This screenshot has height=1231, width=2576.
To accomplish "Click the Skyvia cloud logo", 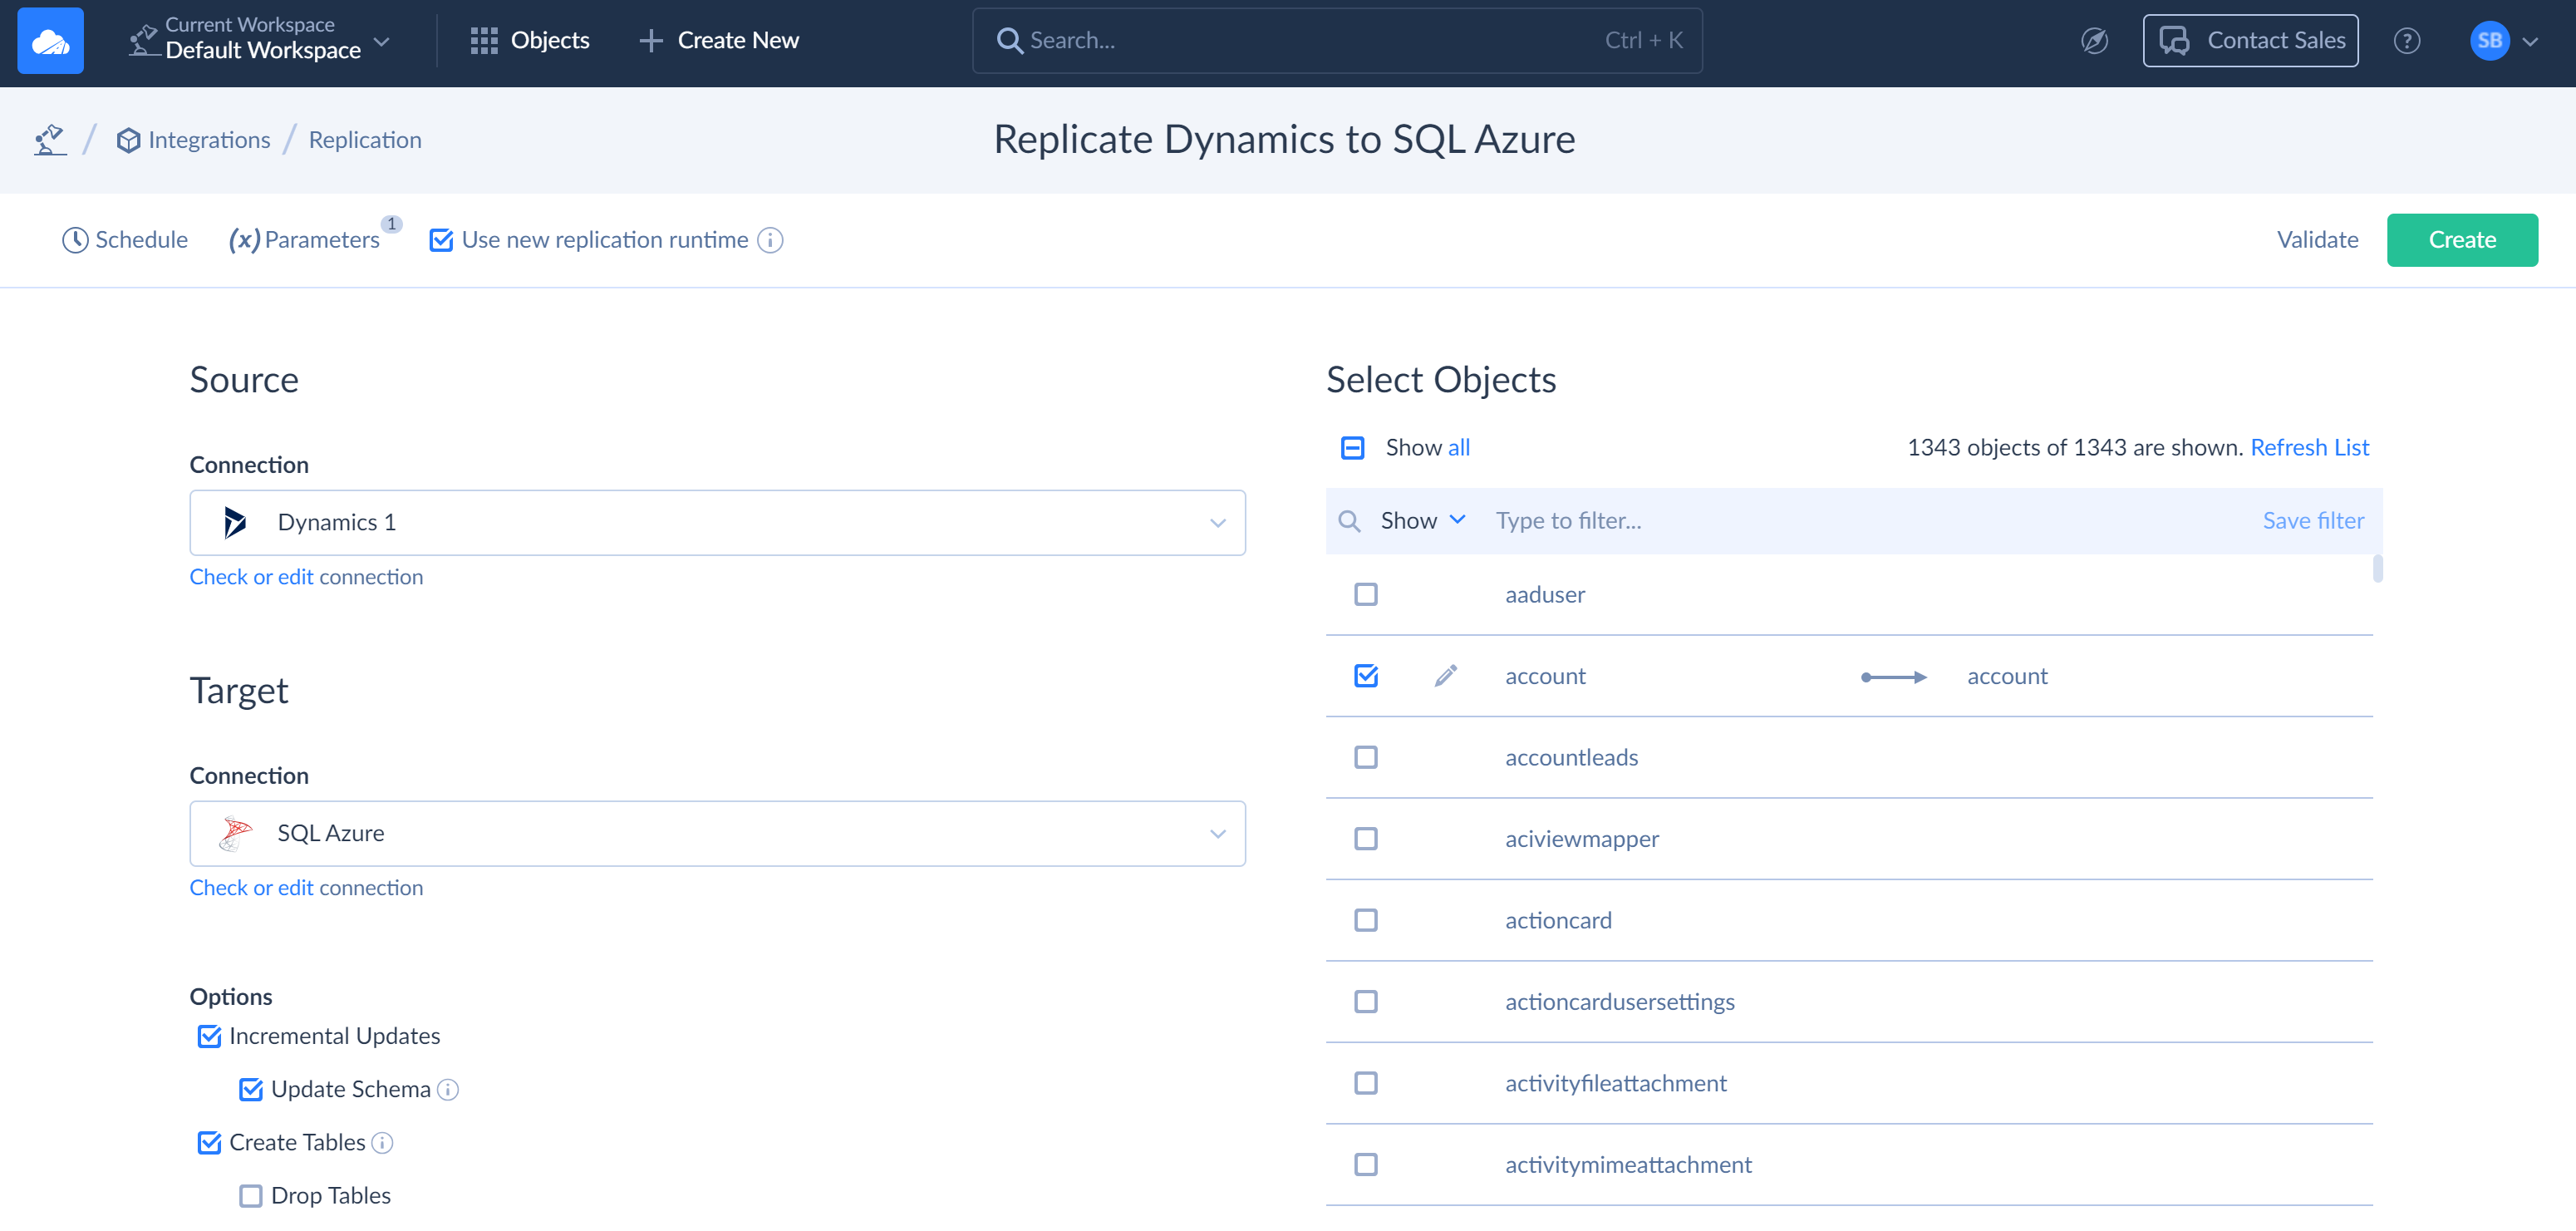I will point(50,40).
